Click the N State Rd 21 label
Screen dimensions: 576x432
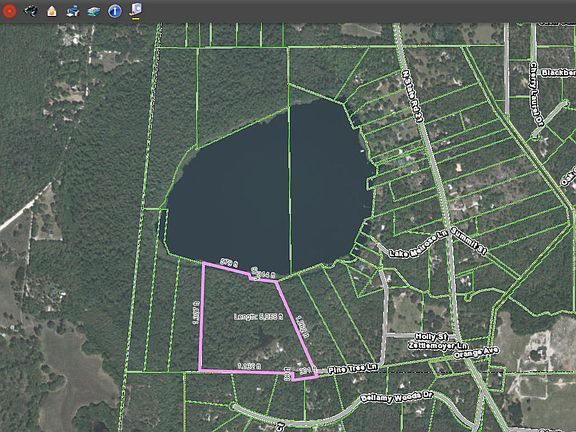point(413,96)
